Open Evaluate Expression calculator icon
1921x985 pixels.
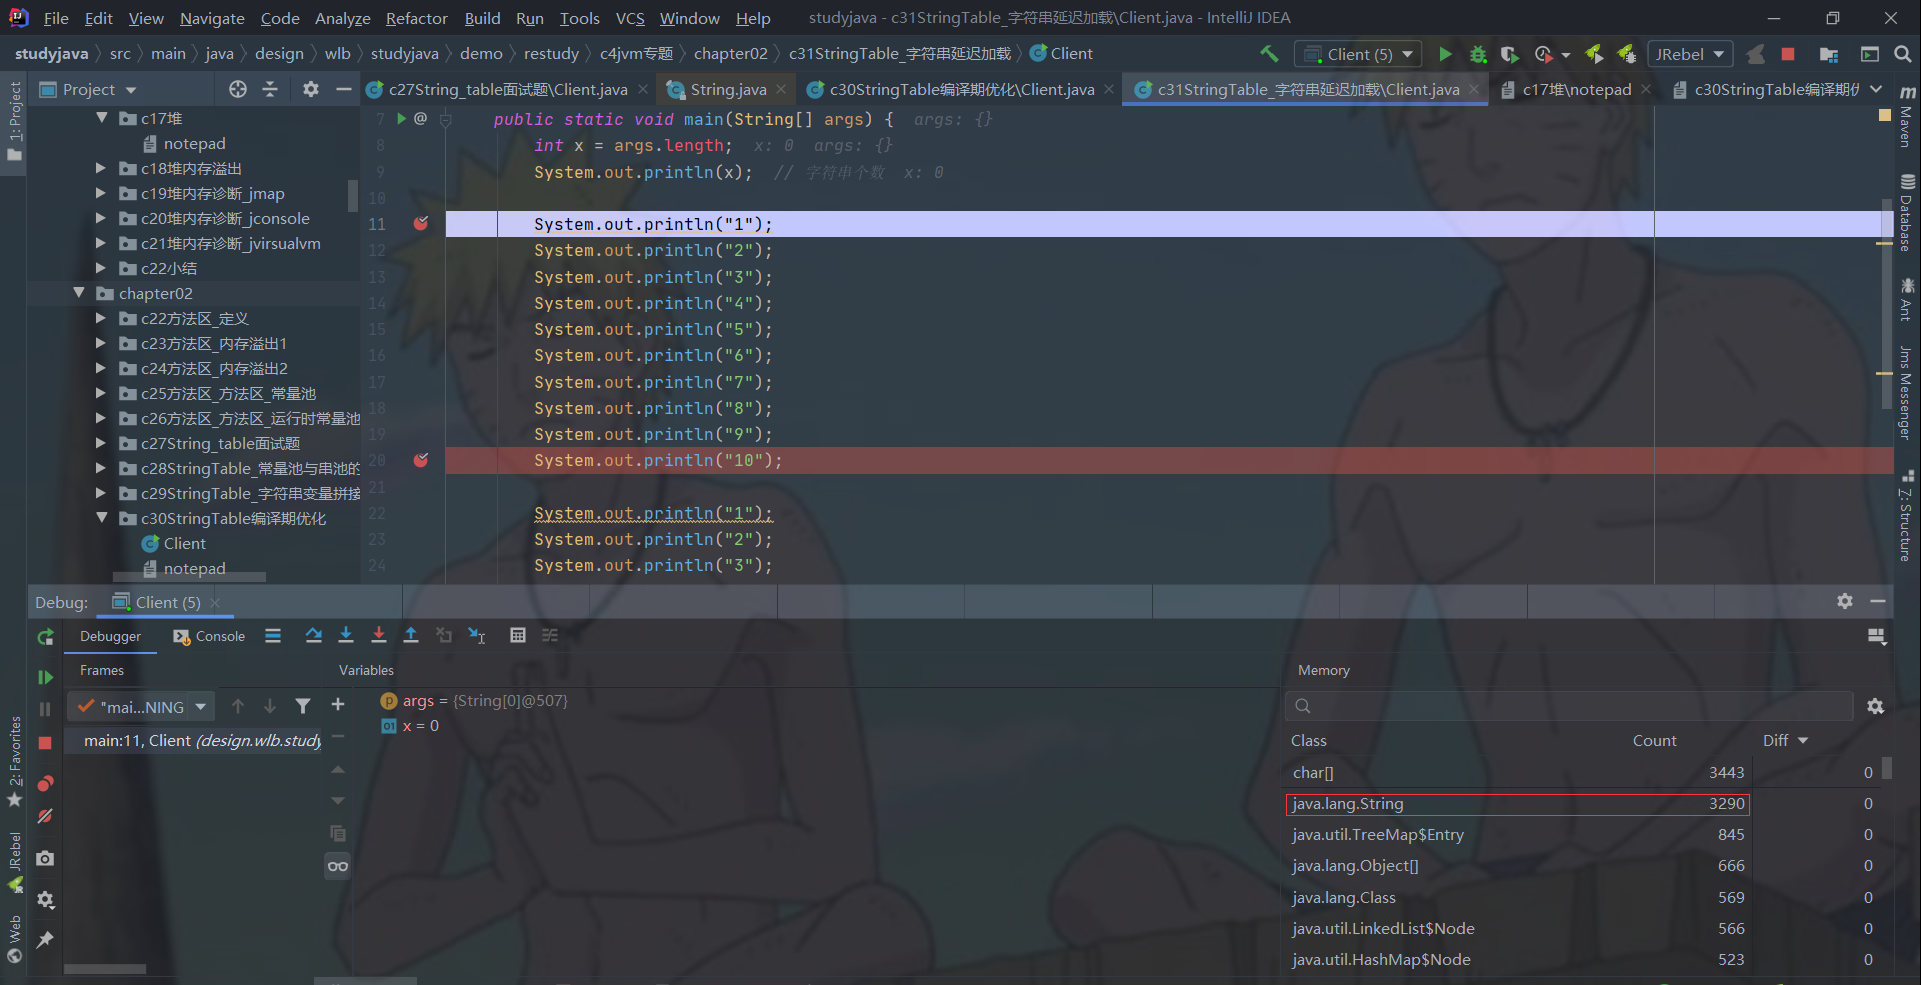517,635
